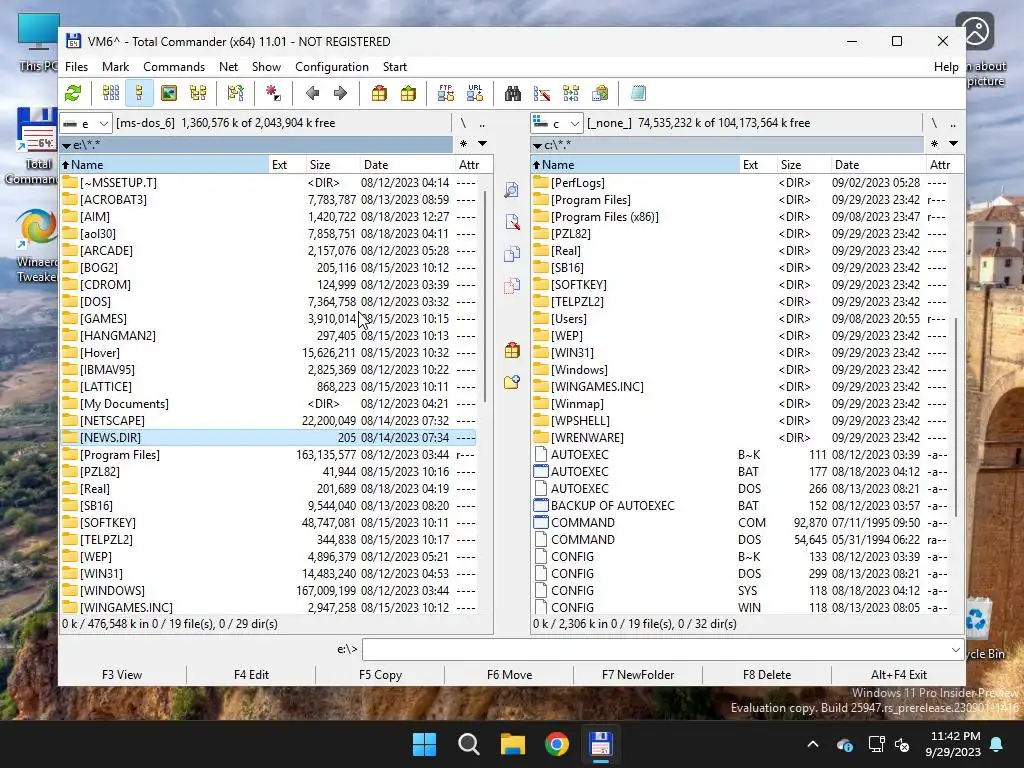The image size is (1024, 768).
Task: Open the Commands menu
Action: click(x=174, y=67)
